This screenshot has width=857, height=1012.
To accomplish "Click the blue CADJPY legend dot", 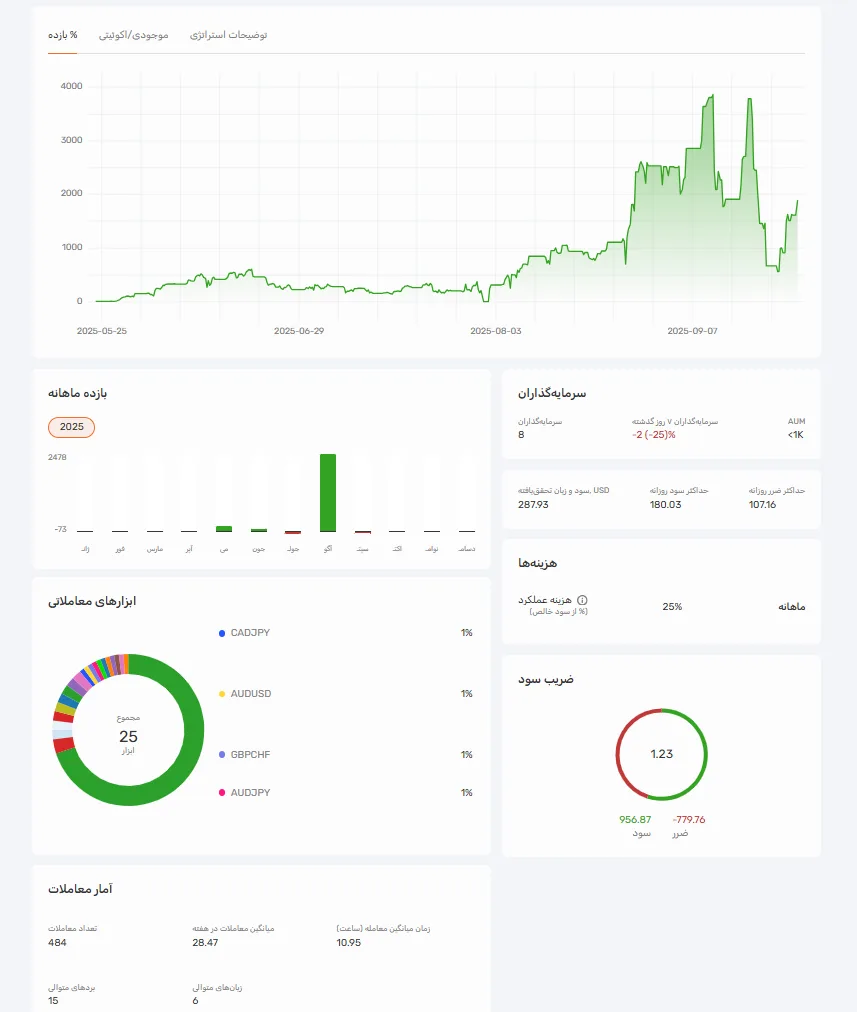I will click(221, 633).
